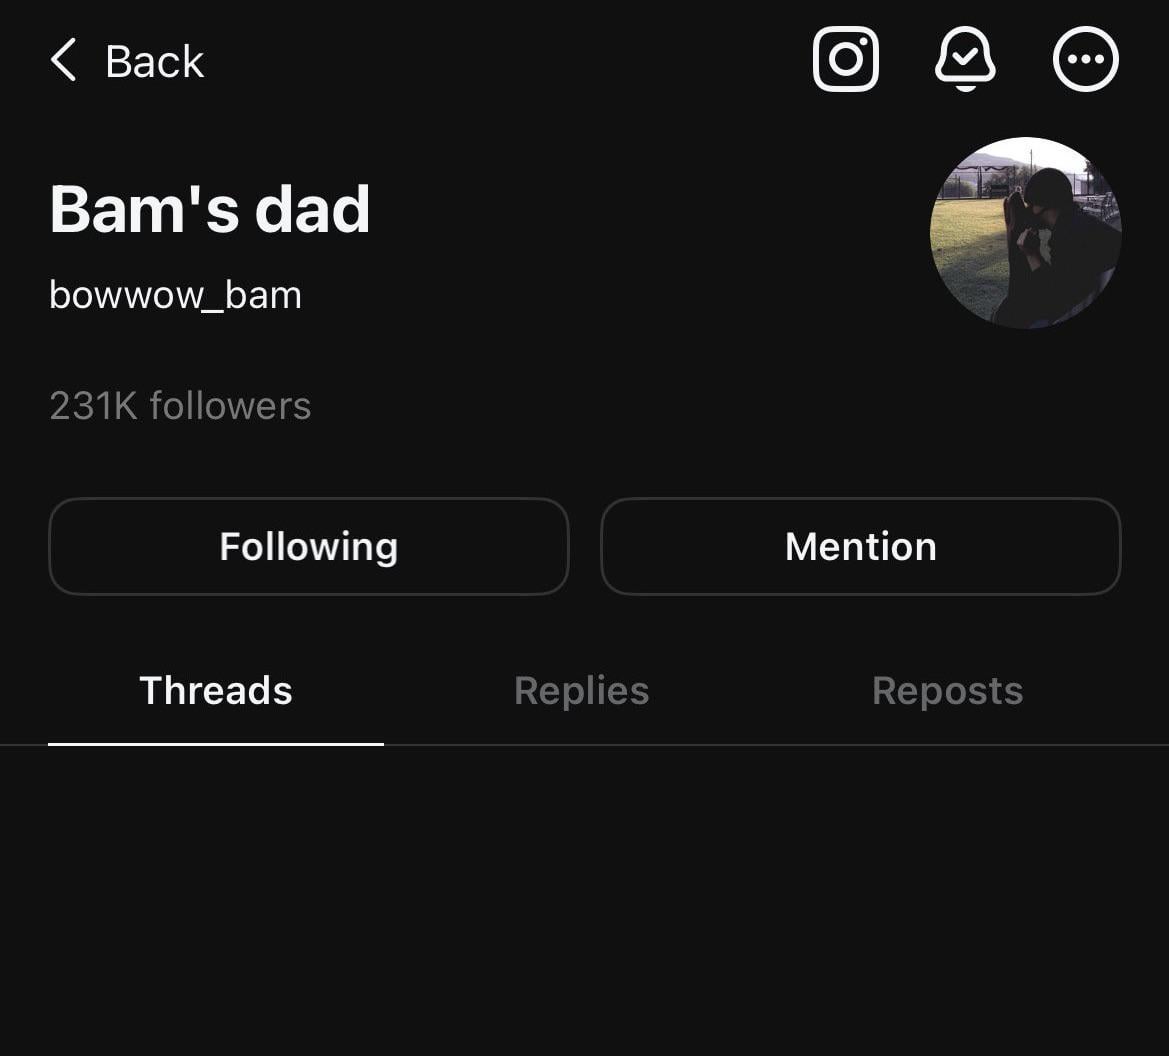Viewport: 1169px width, 1056px height.
Task: Open notification settings dropdown via bell
Action: (x=965, y=59)
